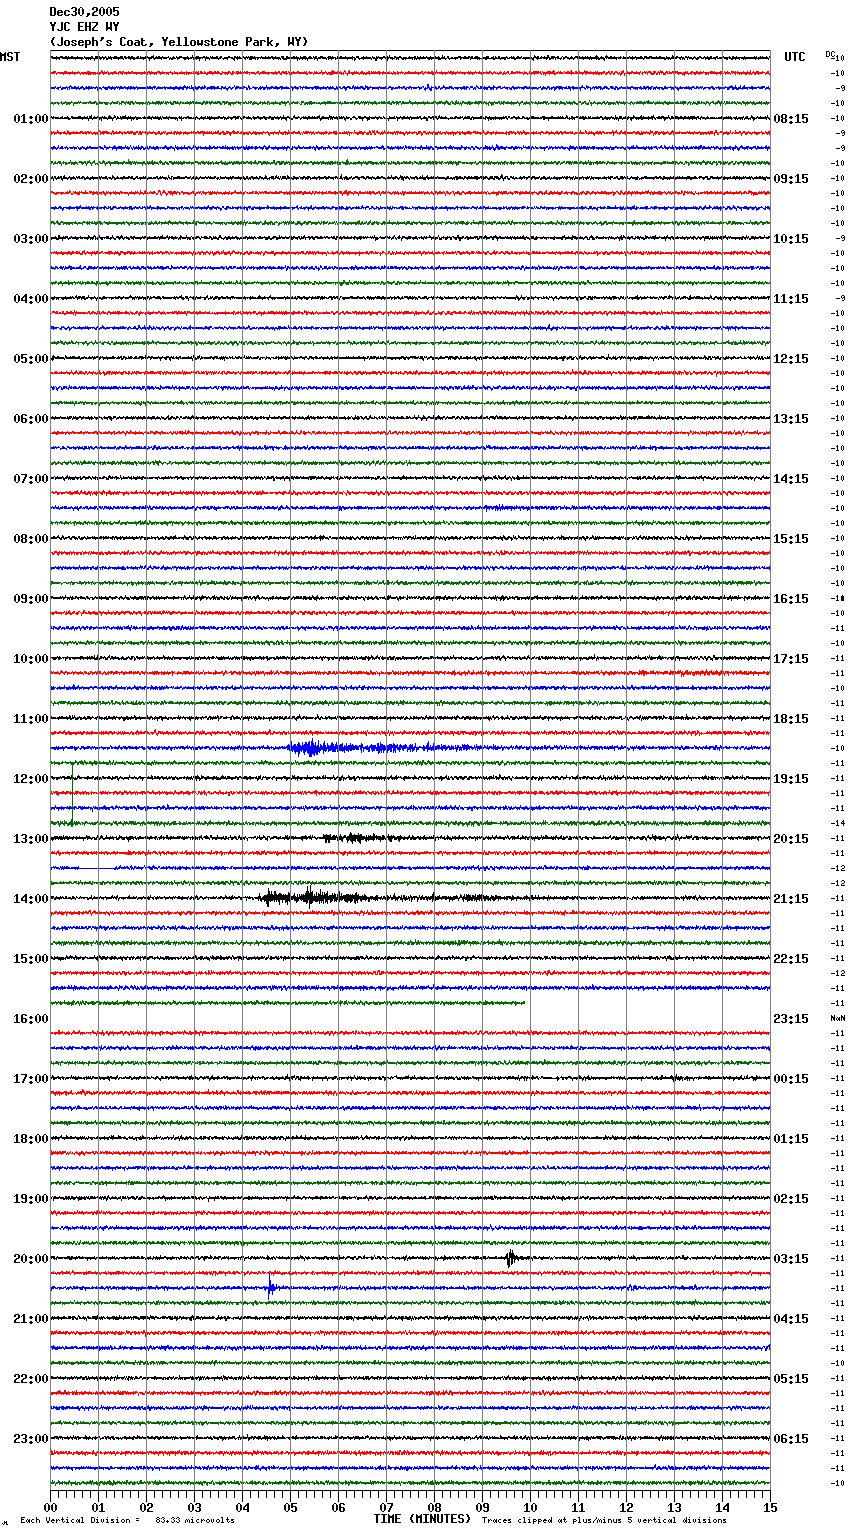Click the 'DC' column header at top right
Viewport: 850px width, 1534px height.
coord(830,54)
